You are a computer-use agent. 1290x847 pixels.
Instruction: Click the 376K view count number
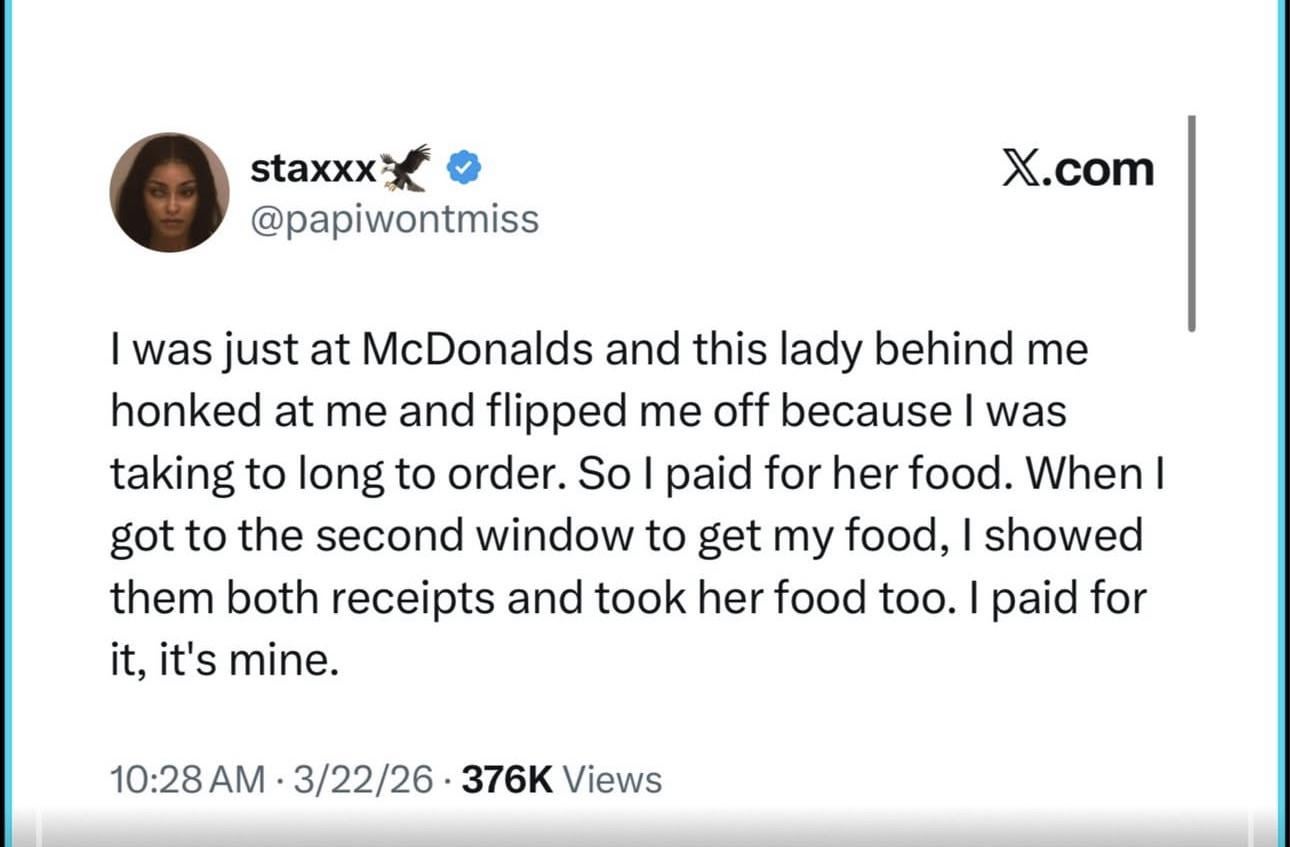[510, 779]
